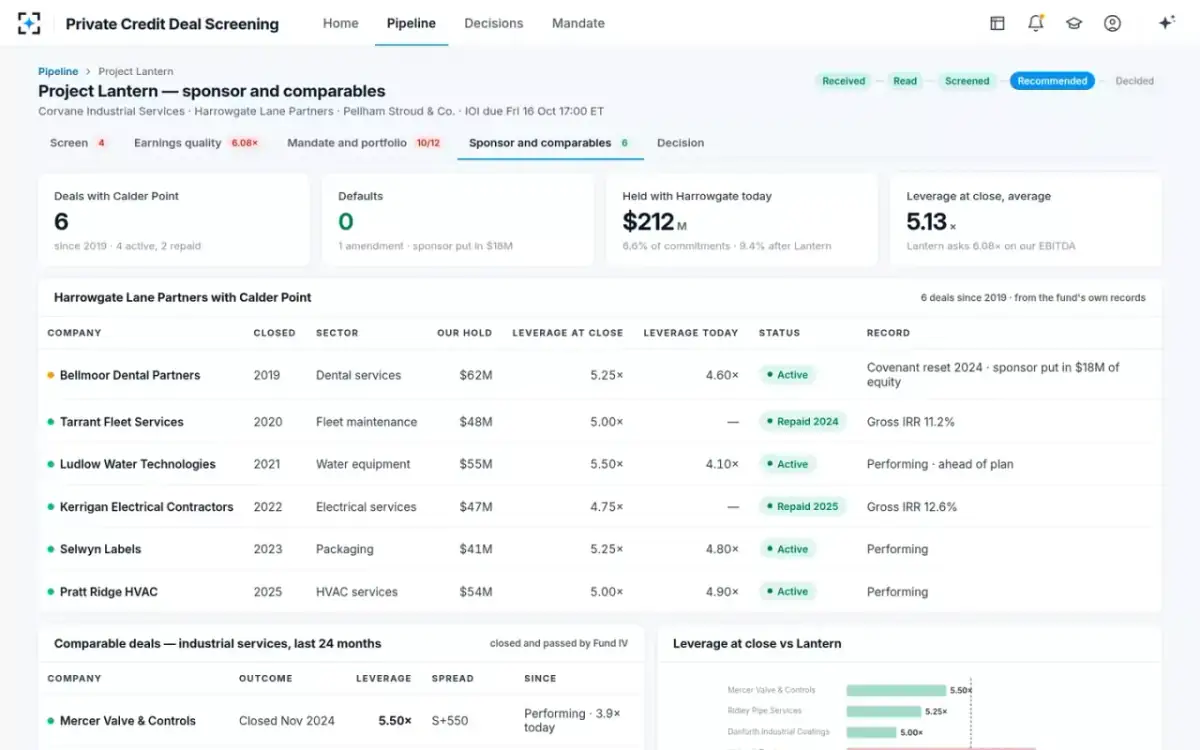The height and width of the screenshot is (750, 1200).
Task: Click the Closed column header
Action: pos(274,333)
